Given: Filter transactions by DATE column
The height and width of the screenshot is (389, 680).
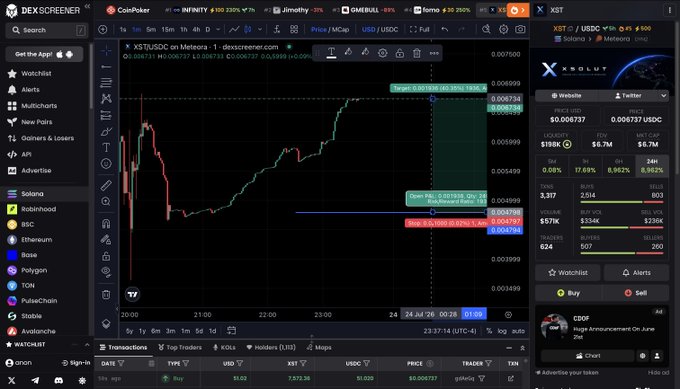Looking at the screenshot, I should pos(121,363).
